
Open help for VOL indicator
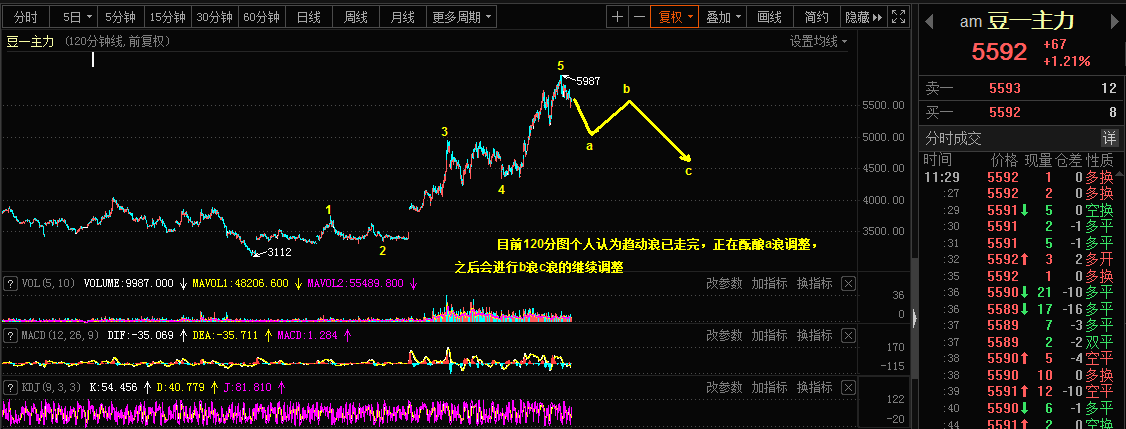pos(10,283)
